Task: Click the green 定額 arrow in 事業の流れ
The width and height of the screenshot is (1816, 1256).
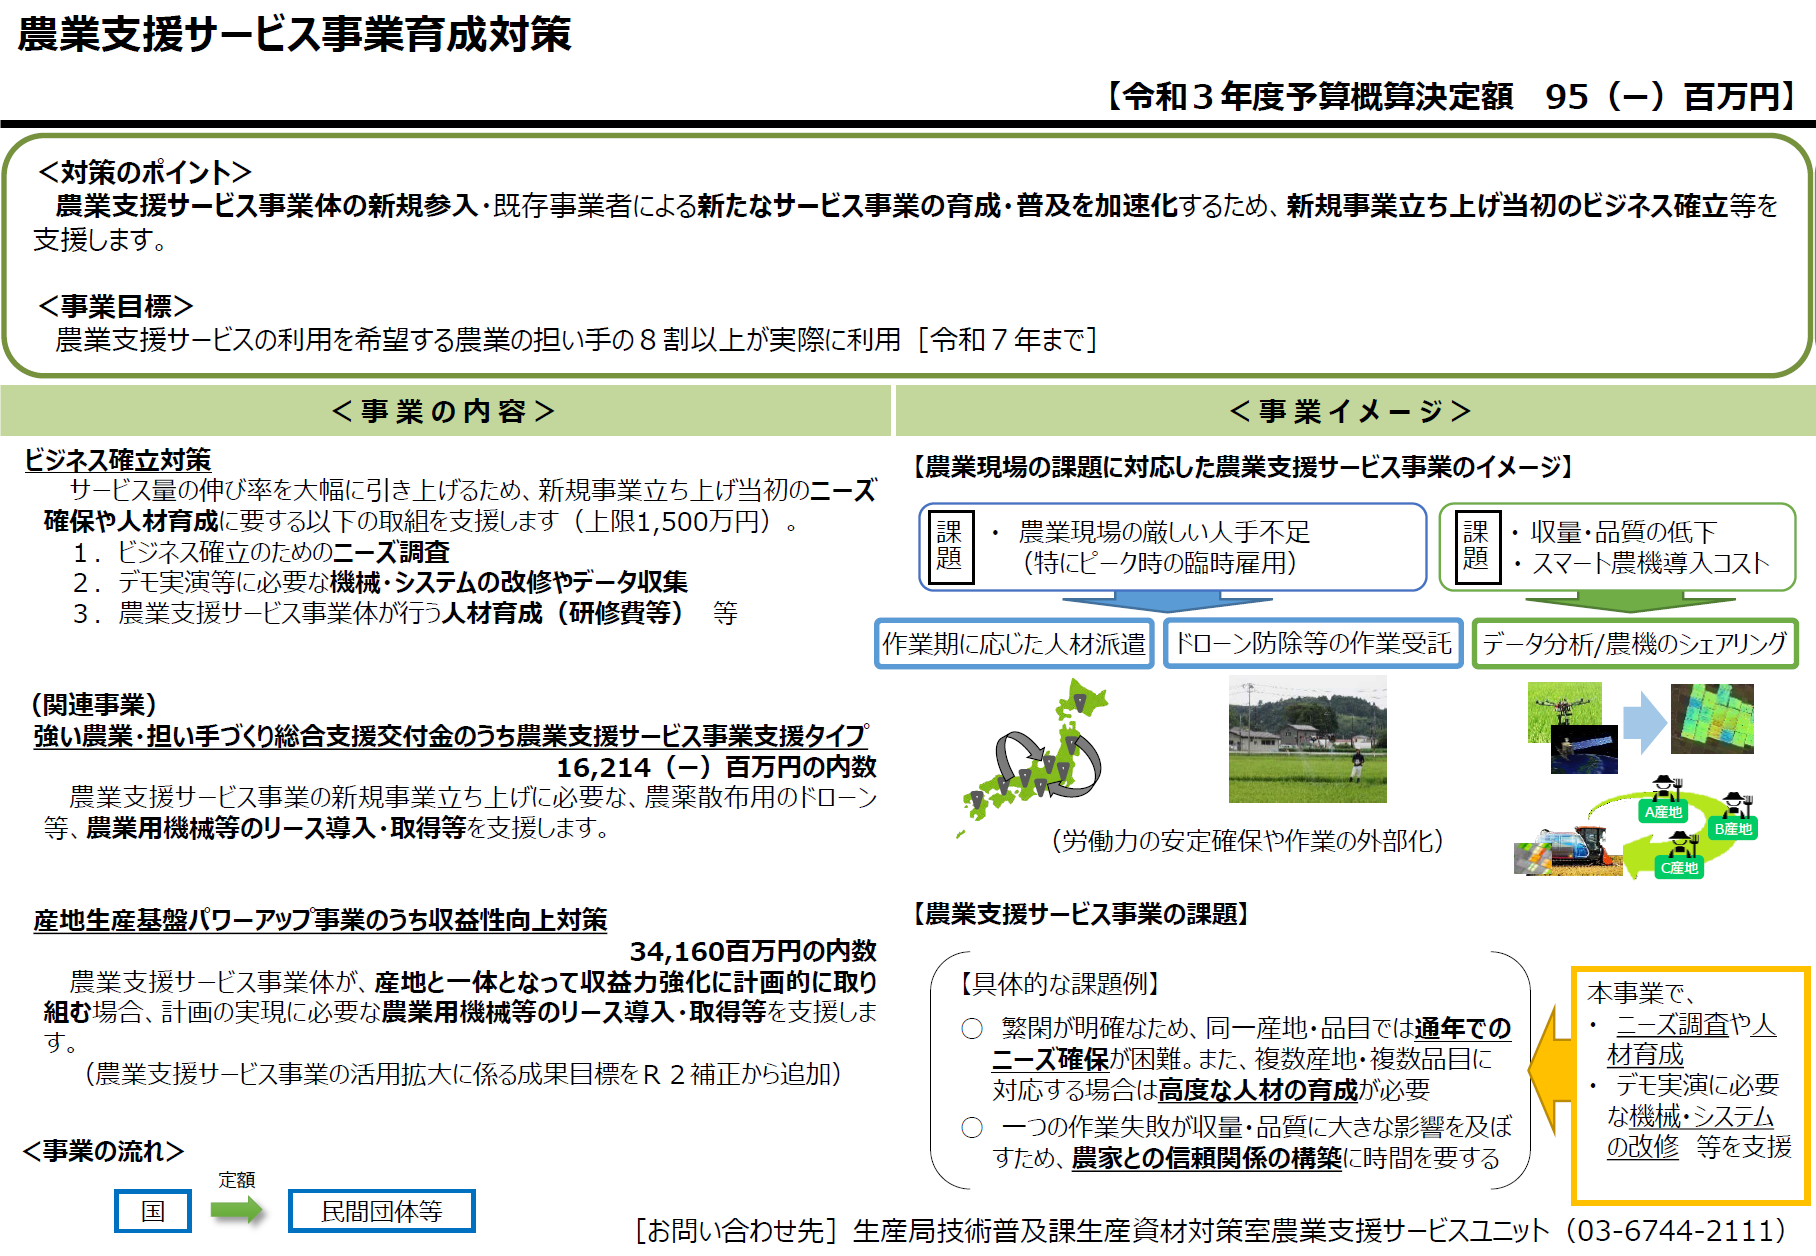Action: (x=237, y=1210)
